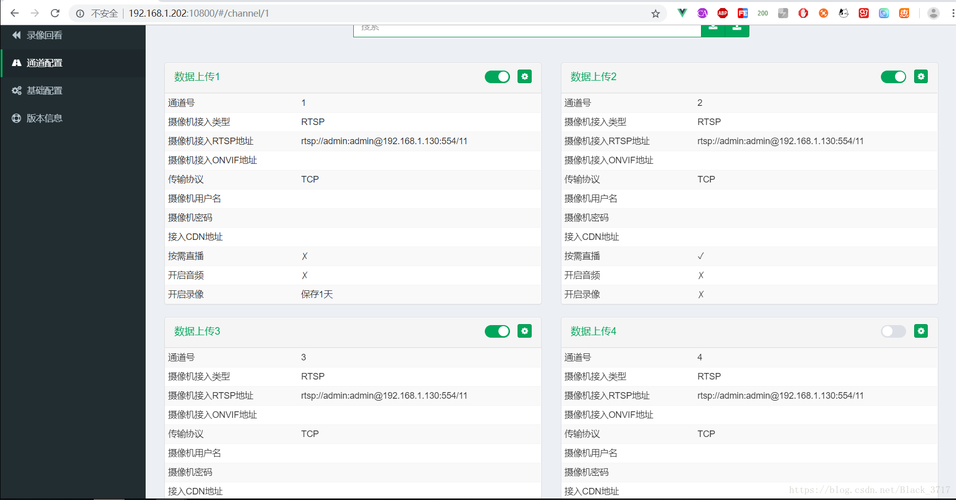Click the 数据上传2 card title
Viewport: 956px width, 500px height.
coord(593,77)
